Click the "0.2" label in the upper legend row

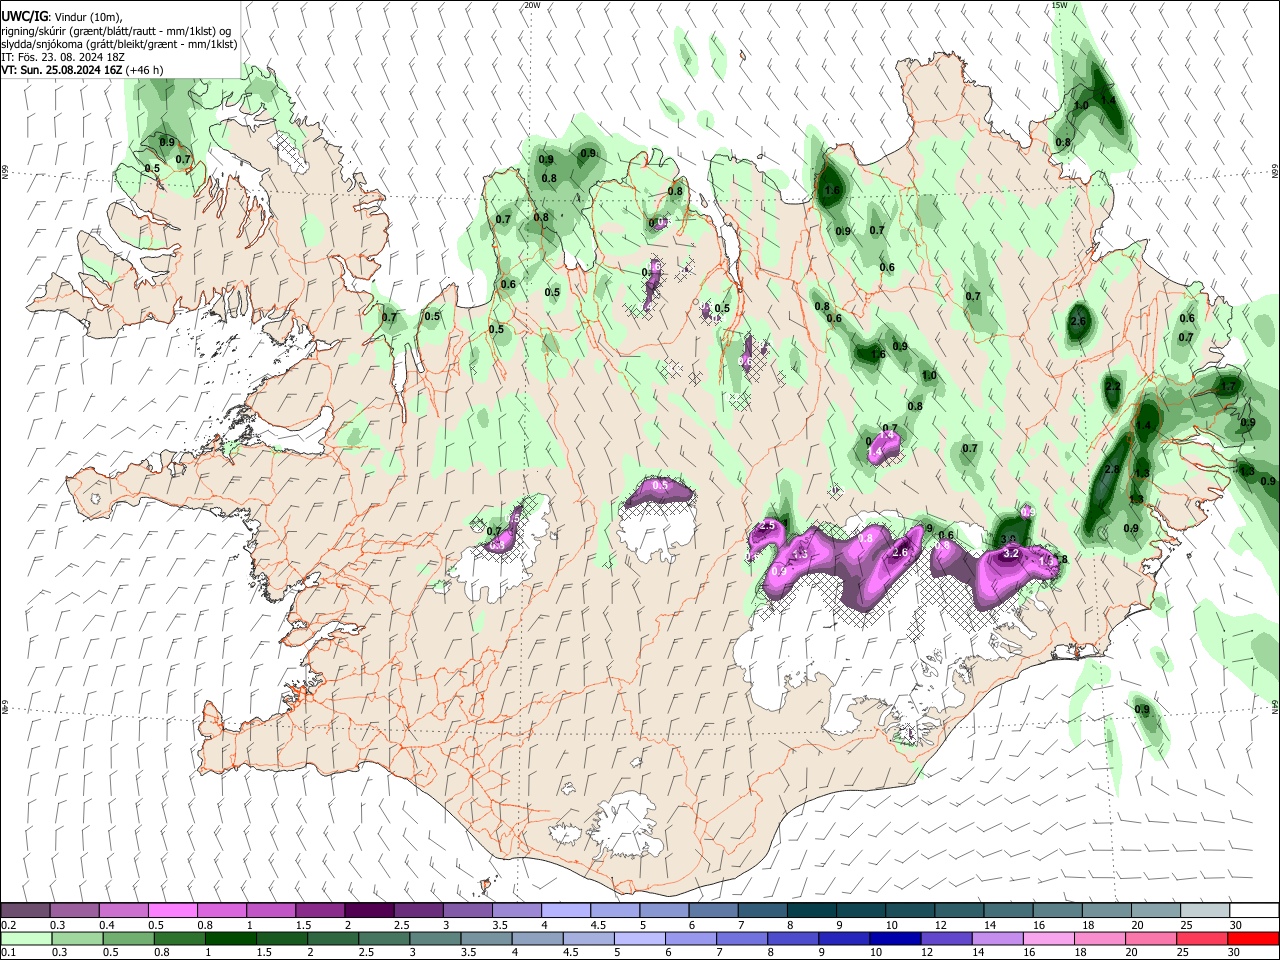(x=8, y=925)
